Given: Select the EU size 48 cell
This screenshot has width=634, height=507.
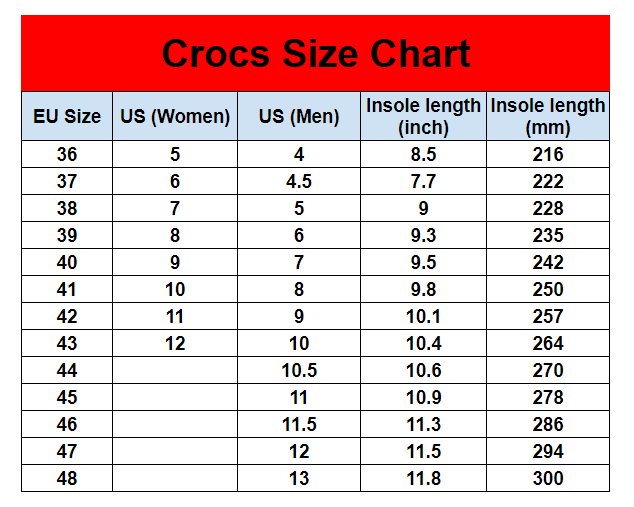Looking at the screenshot, I should 67,478.
